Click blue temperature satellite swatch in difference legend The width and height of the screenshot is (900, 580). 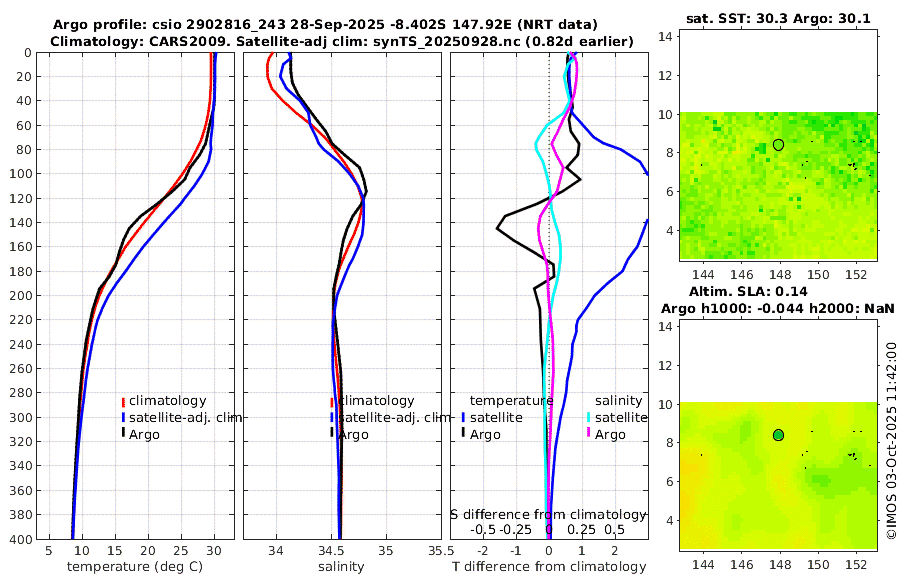tap(463, 417)
